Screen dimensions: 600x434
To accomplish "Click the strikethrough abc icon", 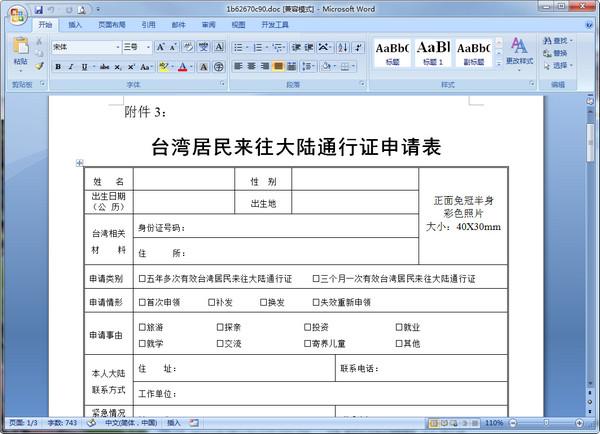I will tap(104, 67).
